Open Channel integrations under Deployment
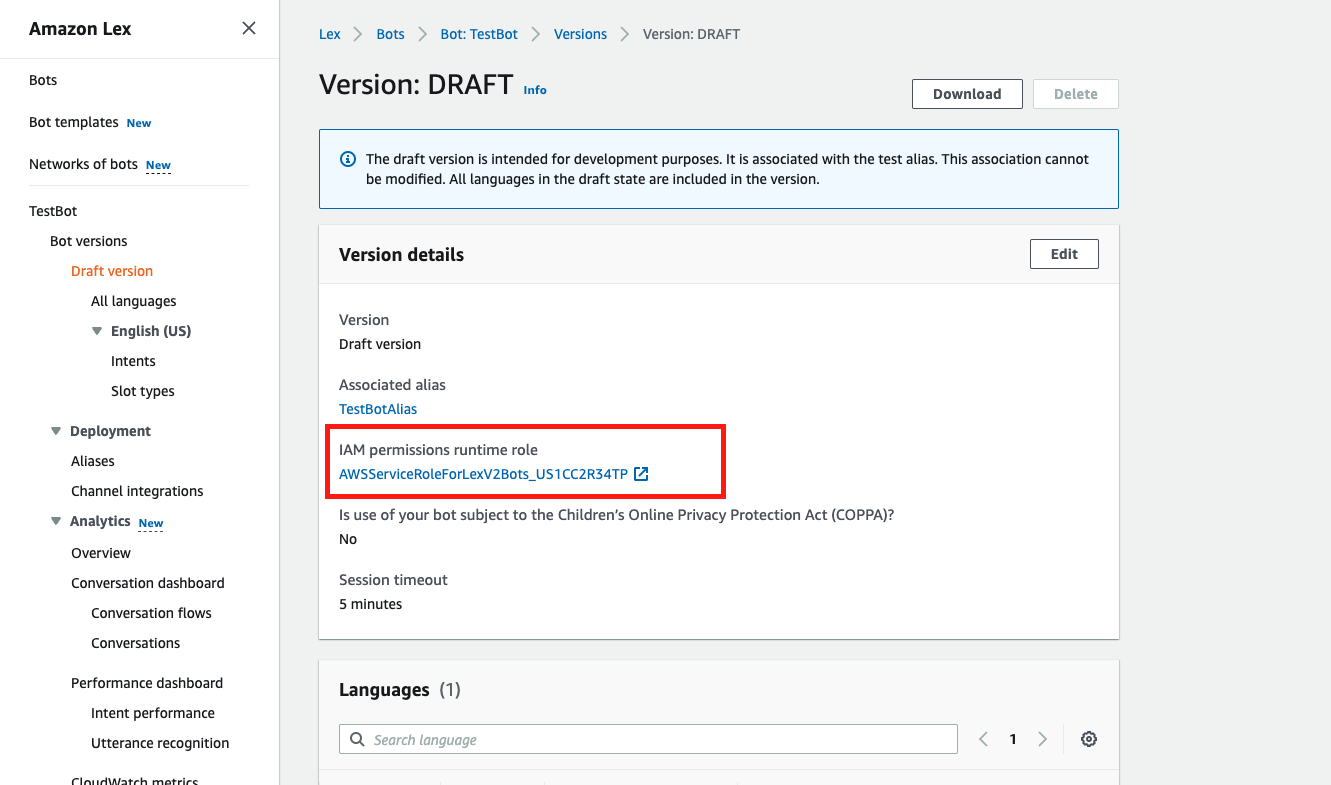 pyautogui.click(x=137, y=491)
